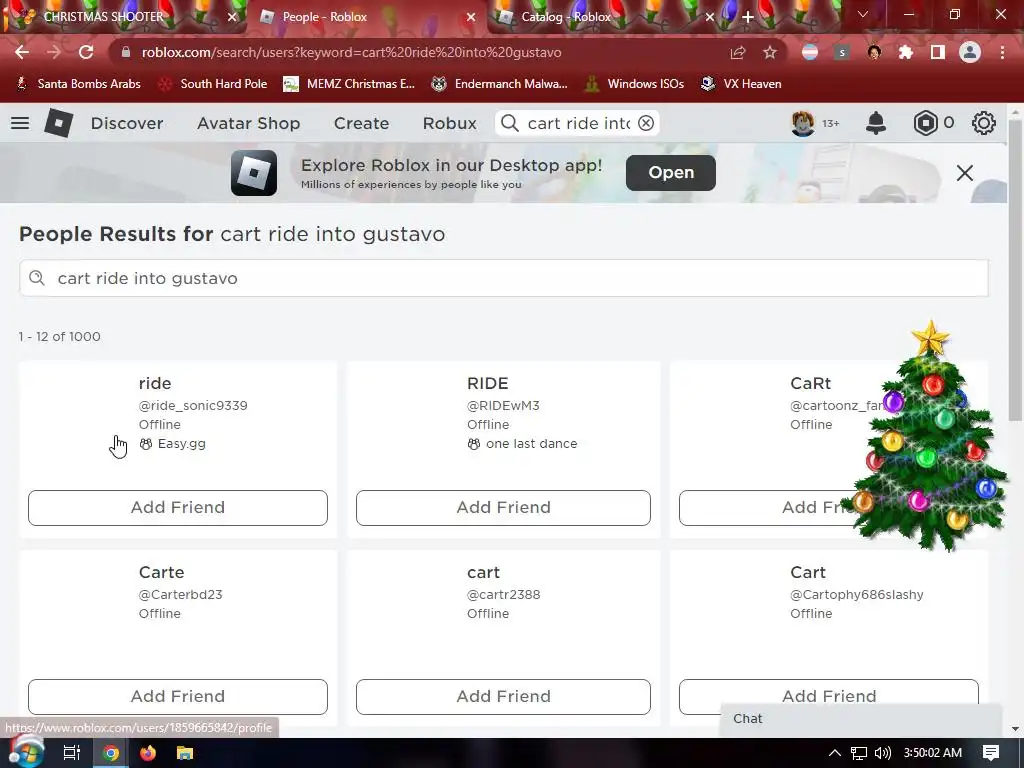Open the Chrome three-dot menu
The width and height of the screenshot is (1024, 768).
point(1002,52)
